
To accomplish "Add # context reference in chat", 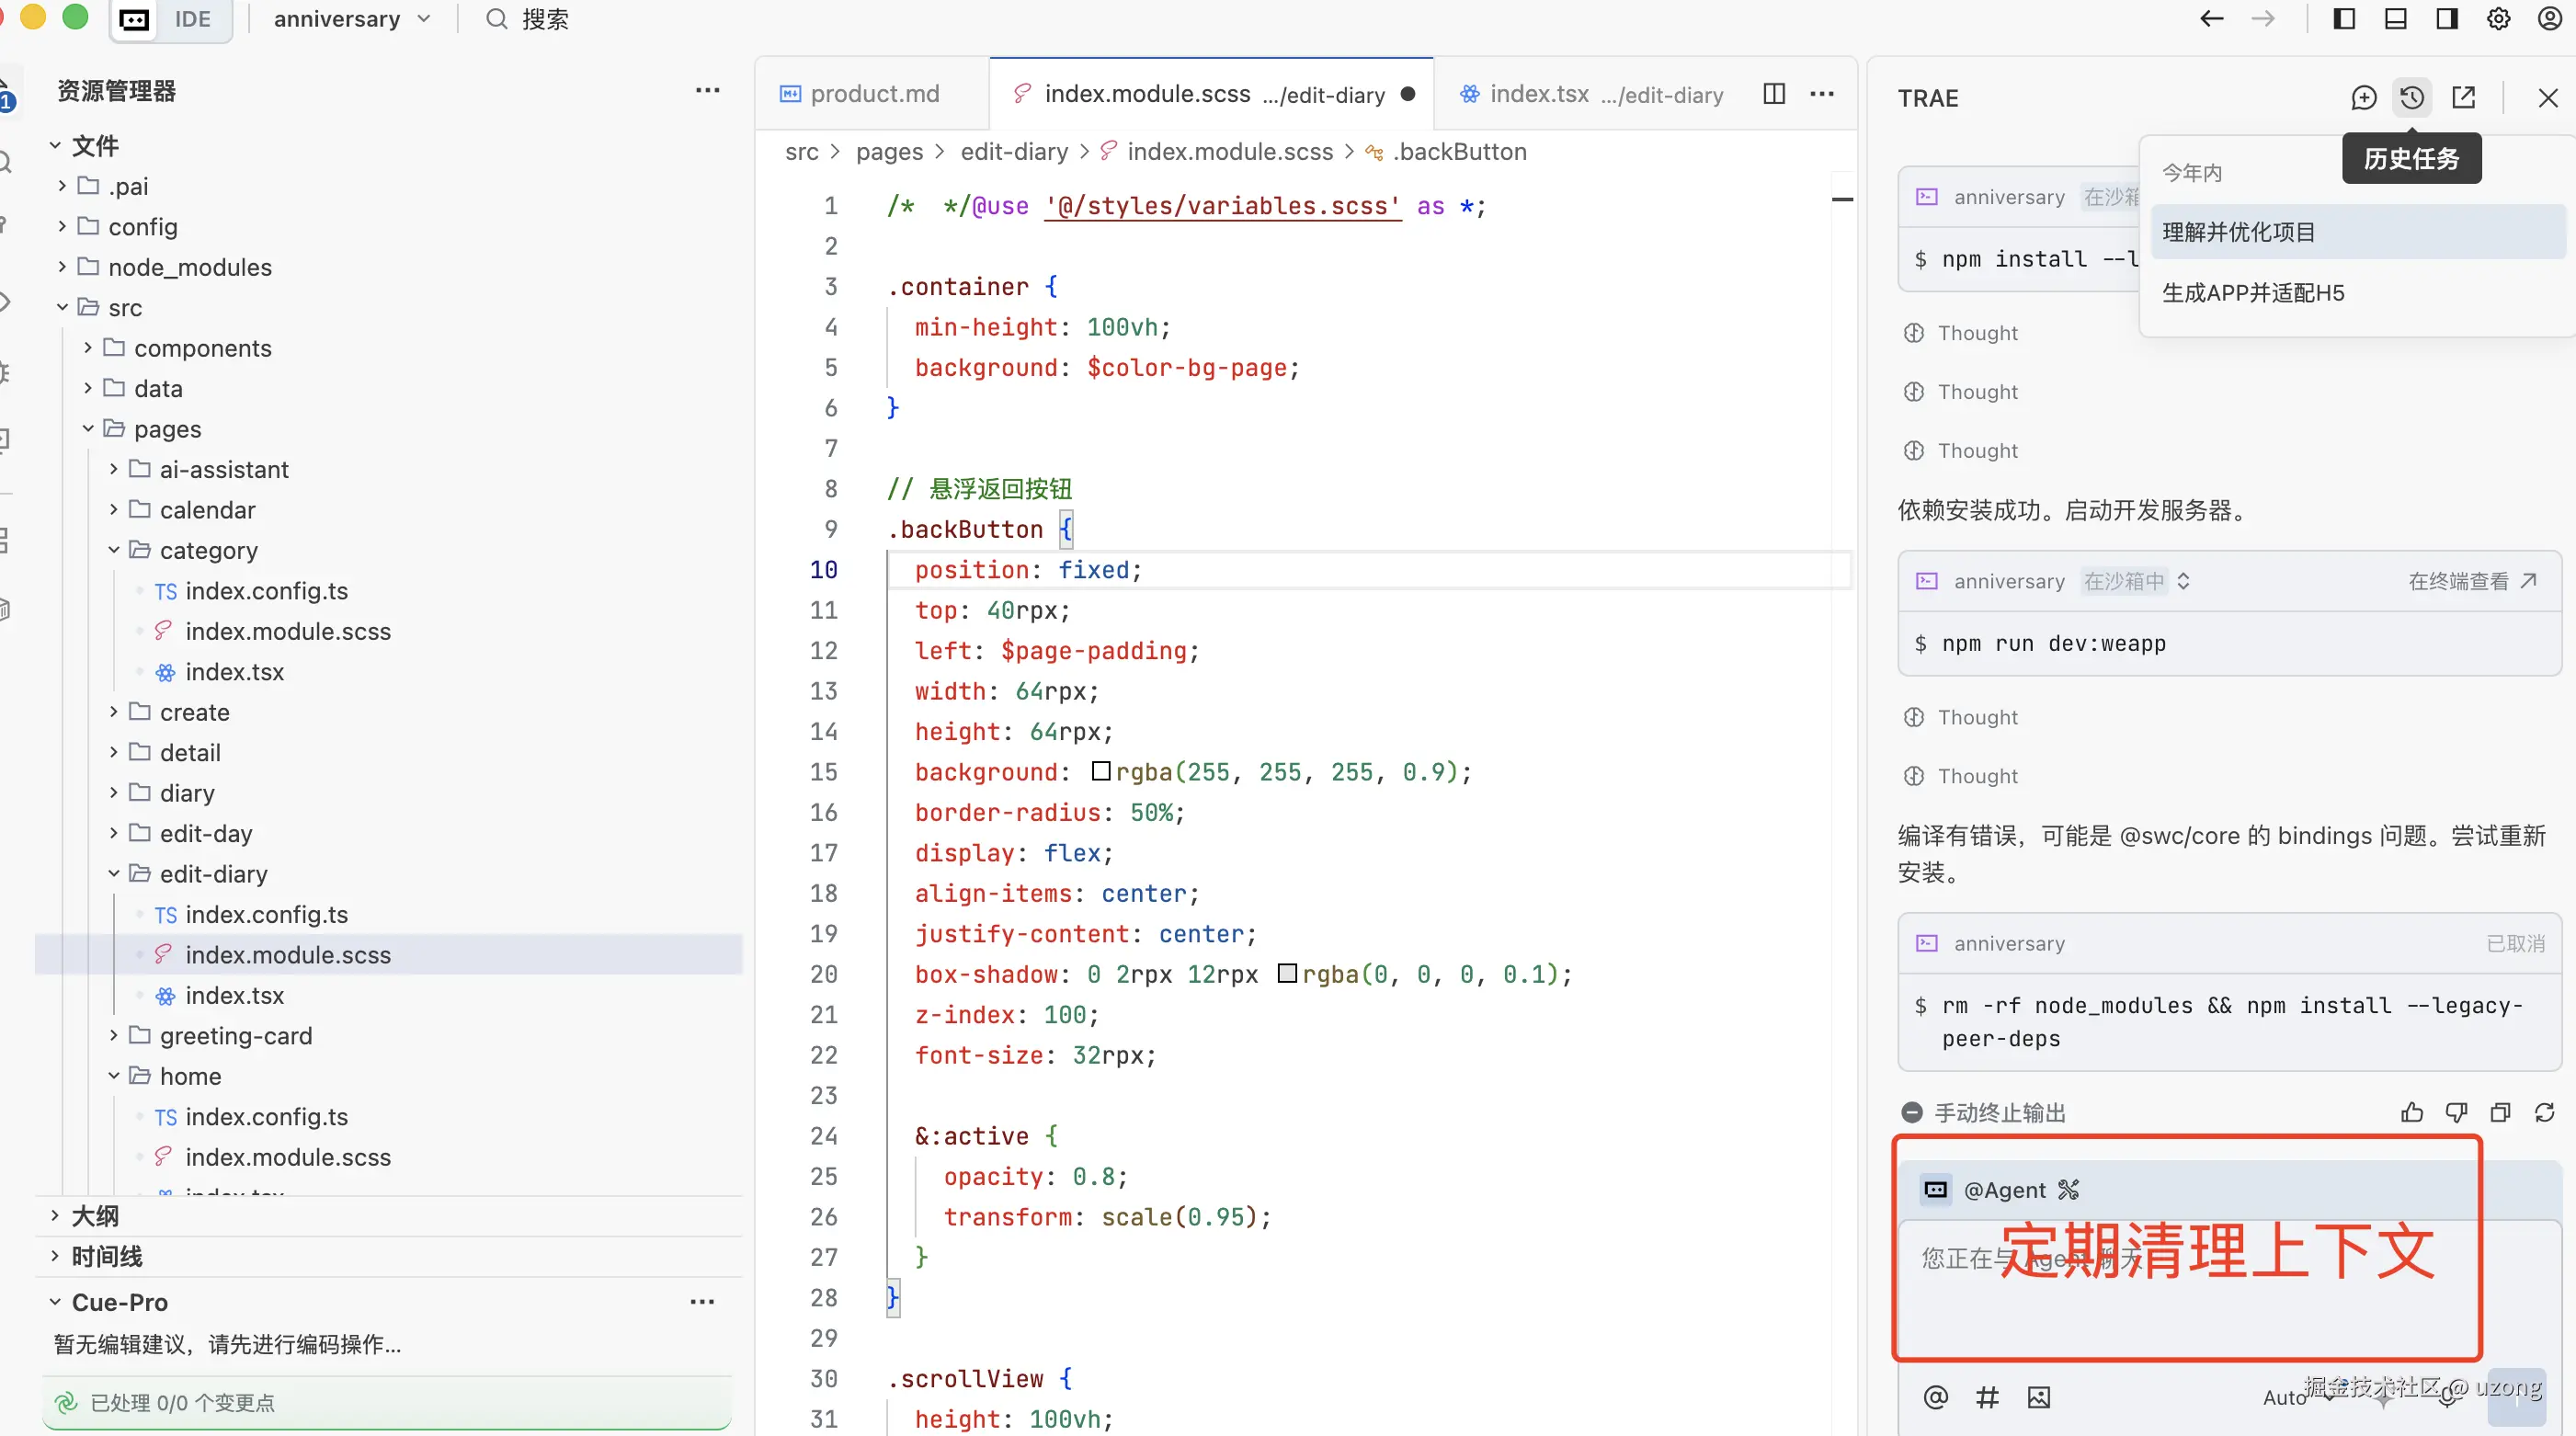I will [1987, 1397].
